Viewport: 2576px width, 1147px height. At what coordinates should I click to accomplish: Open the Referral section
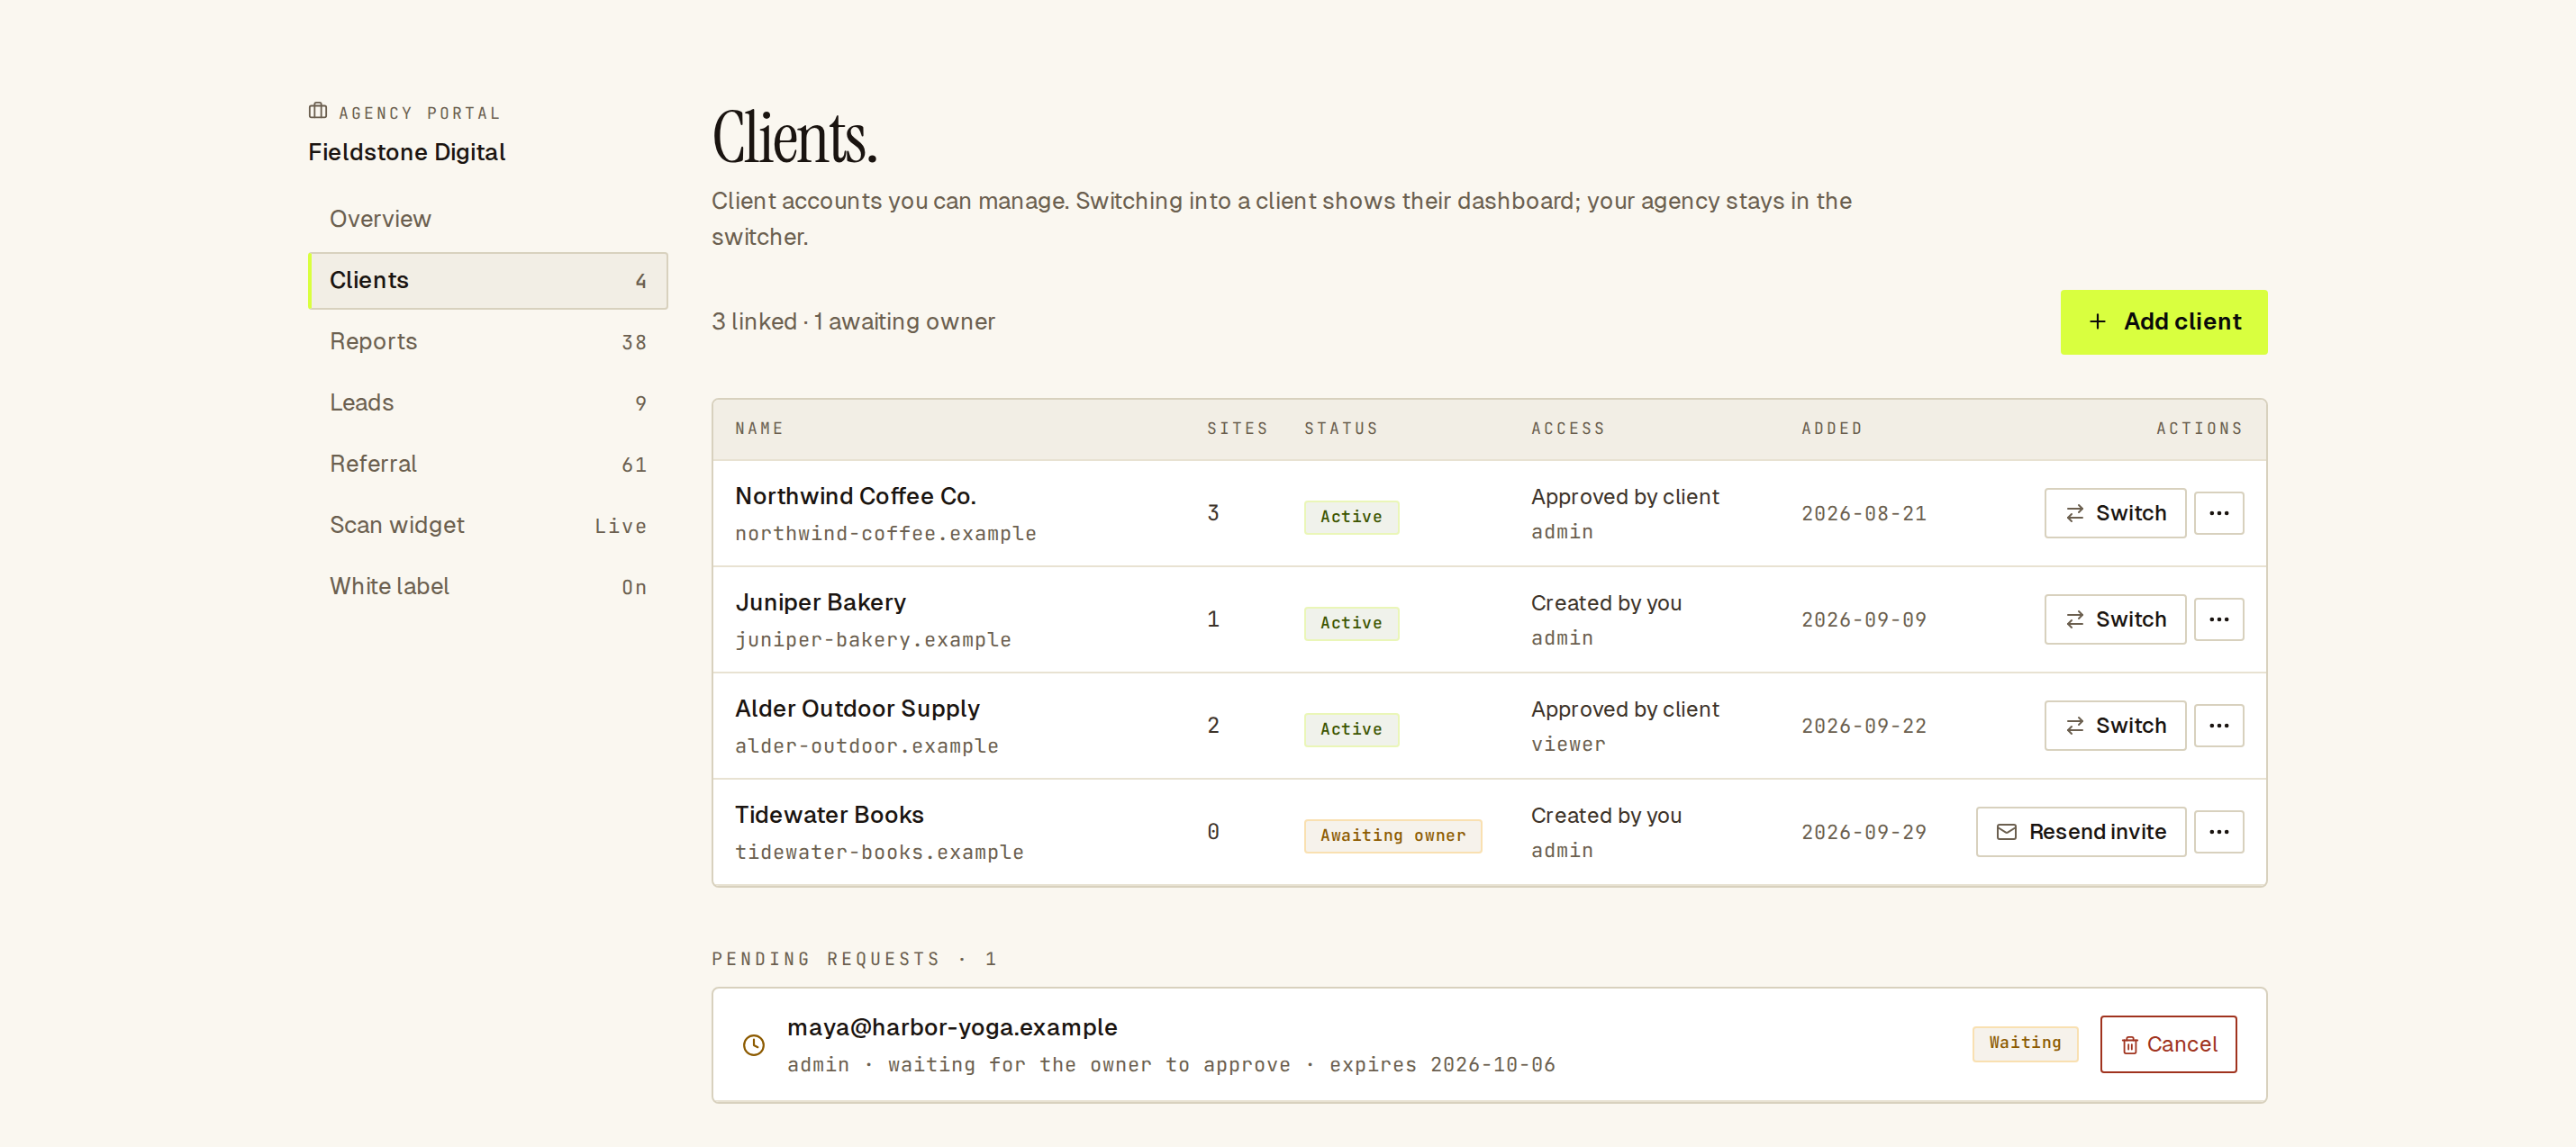point(488,464)
